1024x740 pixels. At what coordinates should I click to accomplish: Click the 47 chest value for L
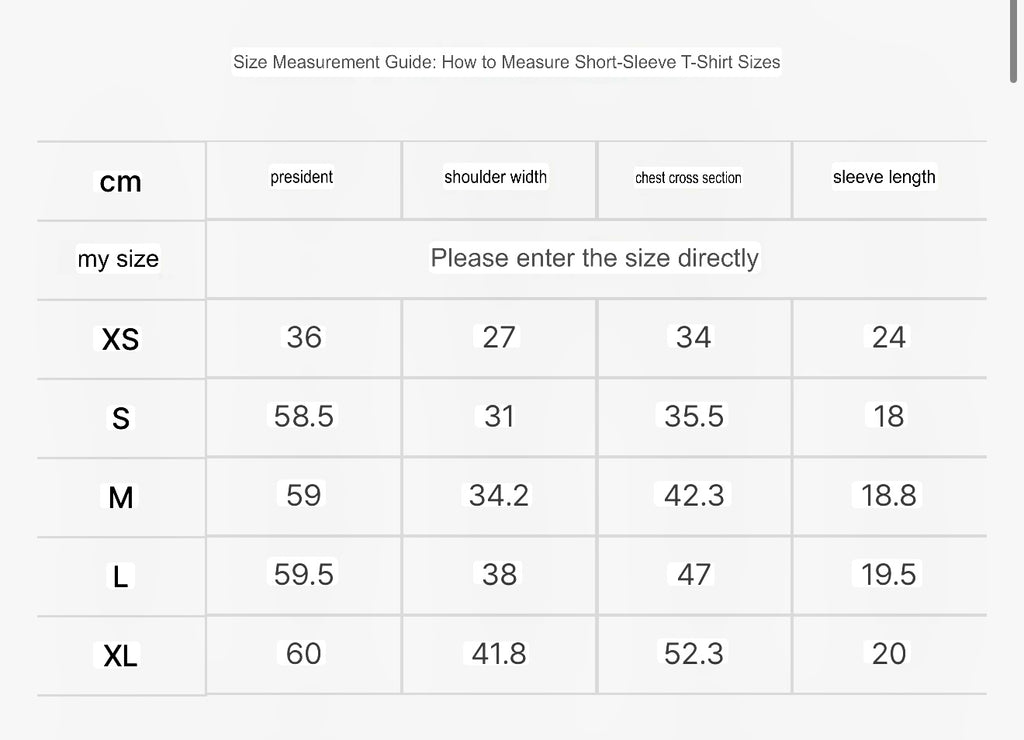coord(694,575)
